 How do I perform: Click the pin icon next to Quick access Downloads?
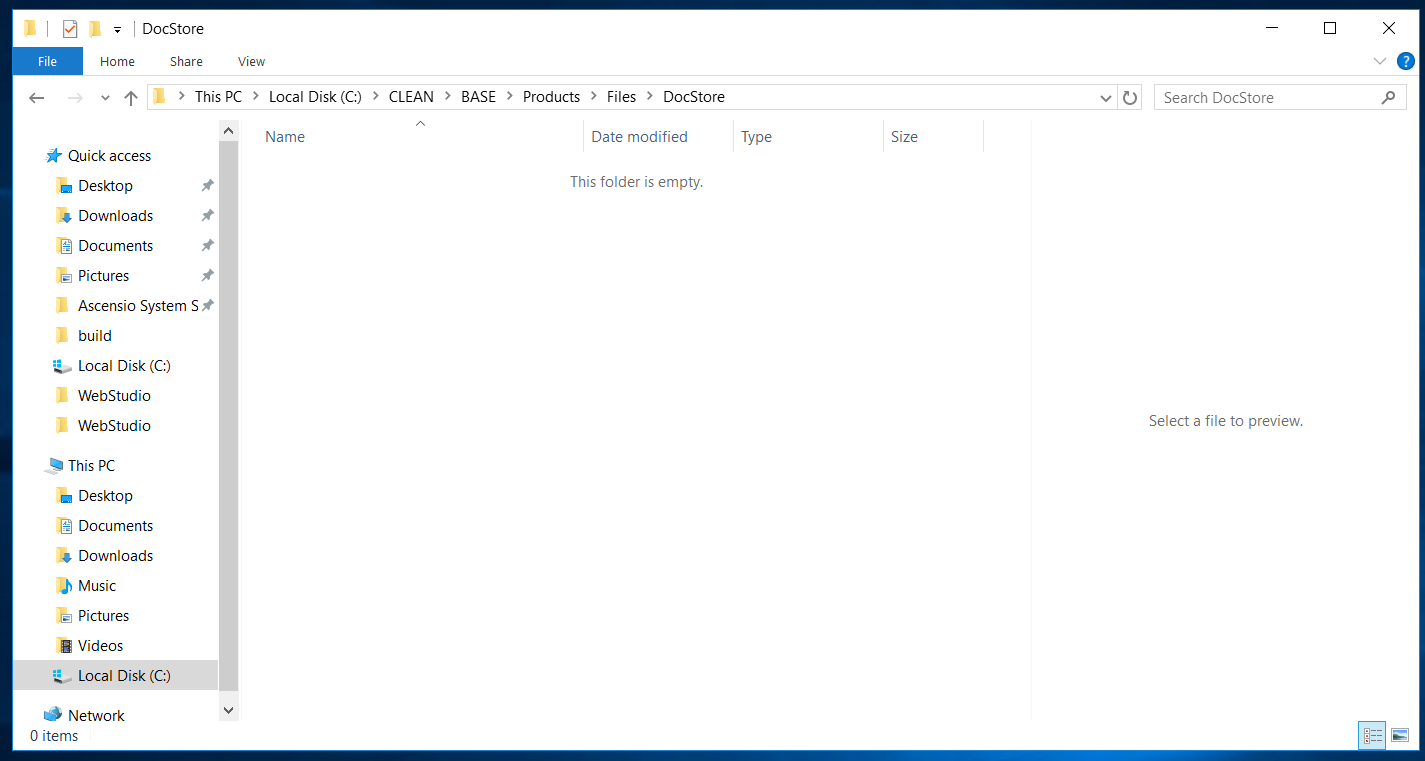click(207, 216)
